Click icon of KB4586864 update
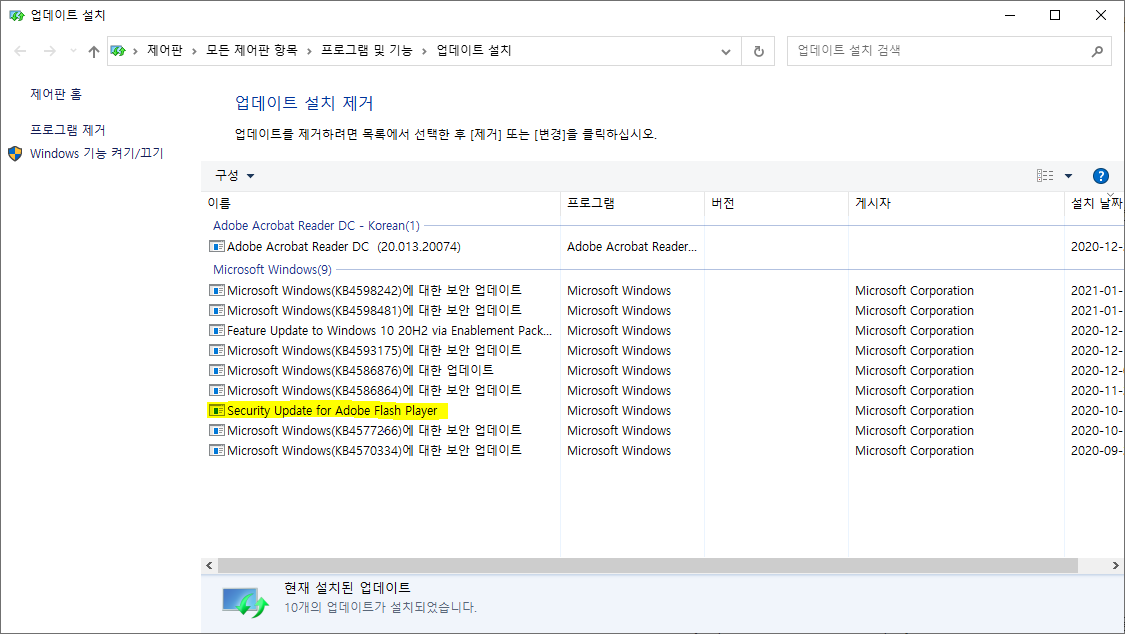Viewport: 1125px width, 634px height. 216,391
